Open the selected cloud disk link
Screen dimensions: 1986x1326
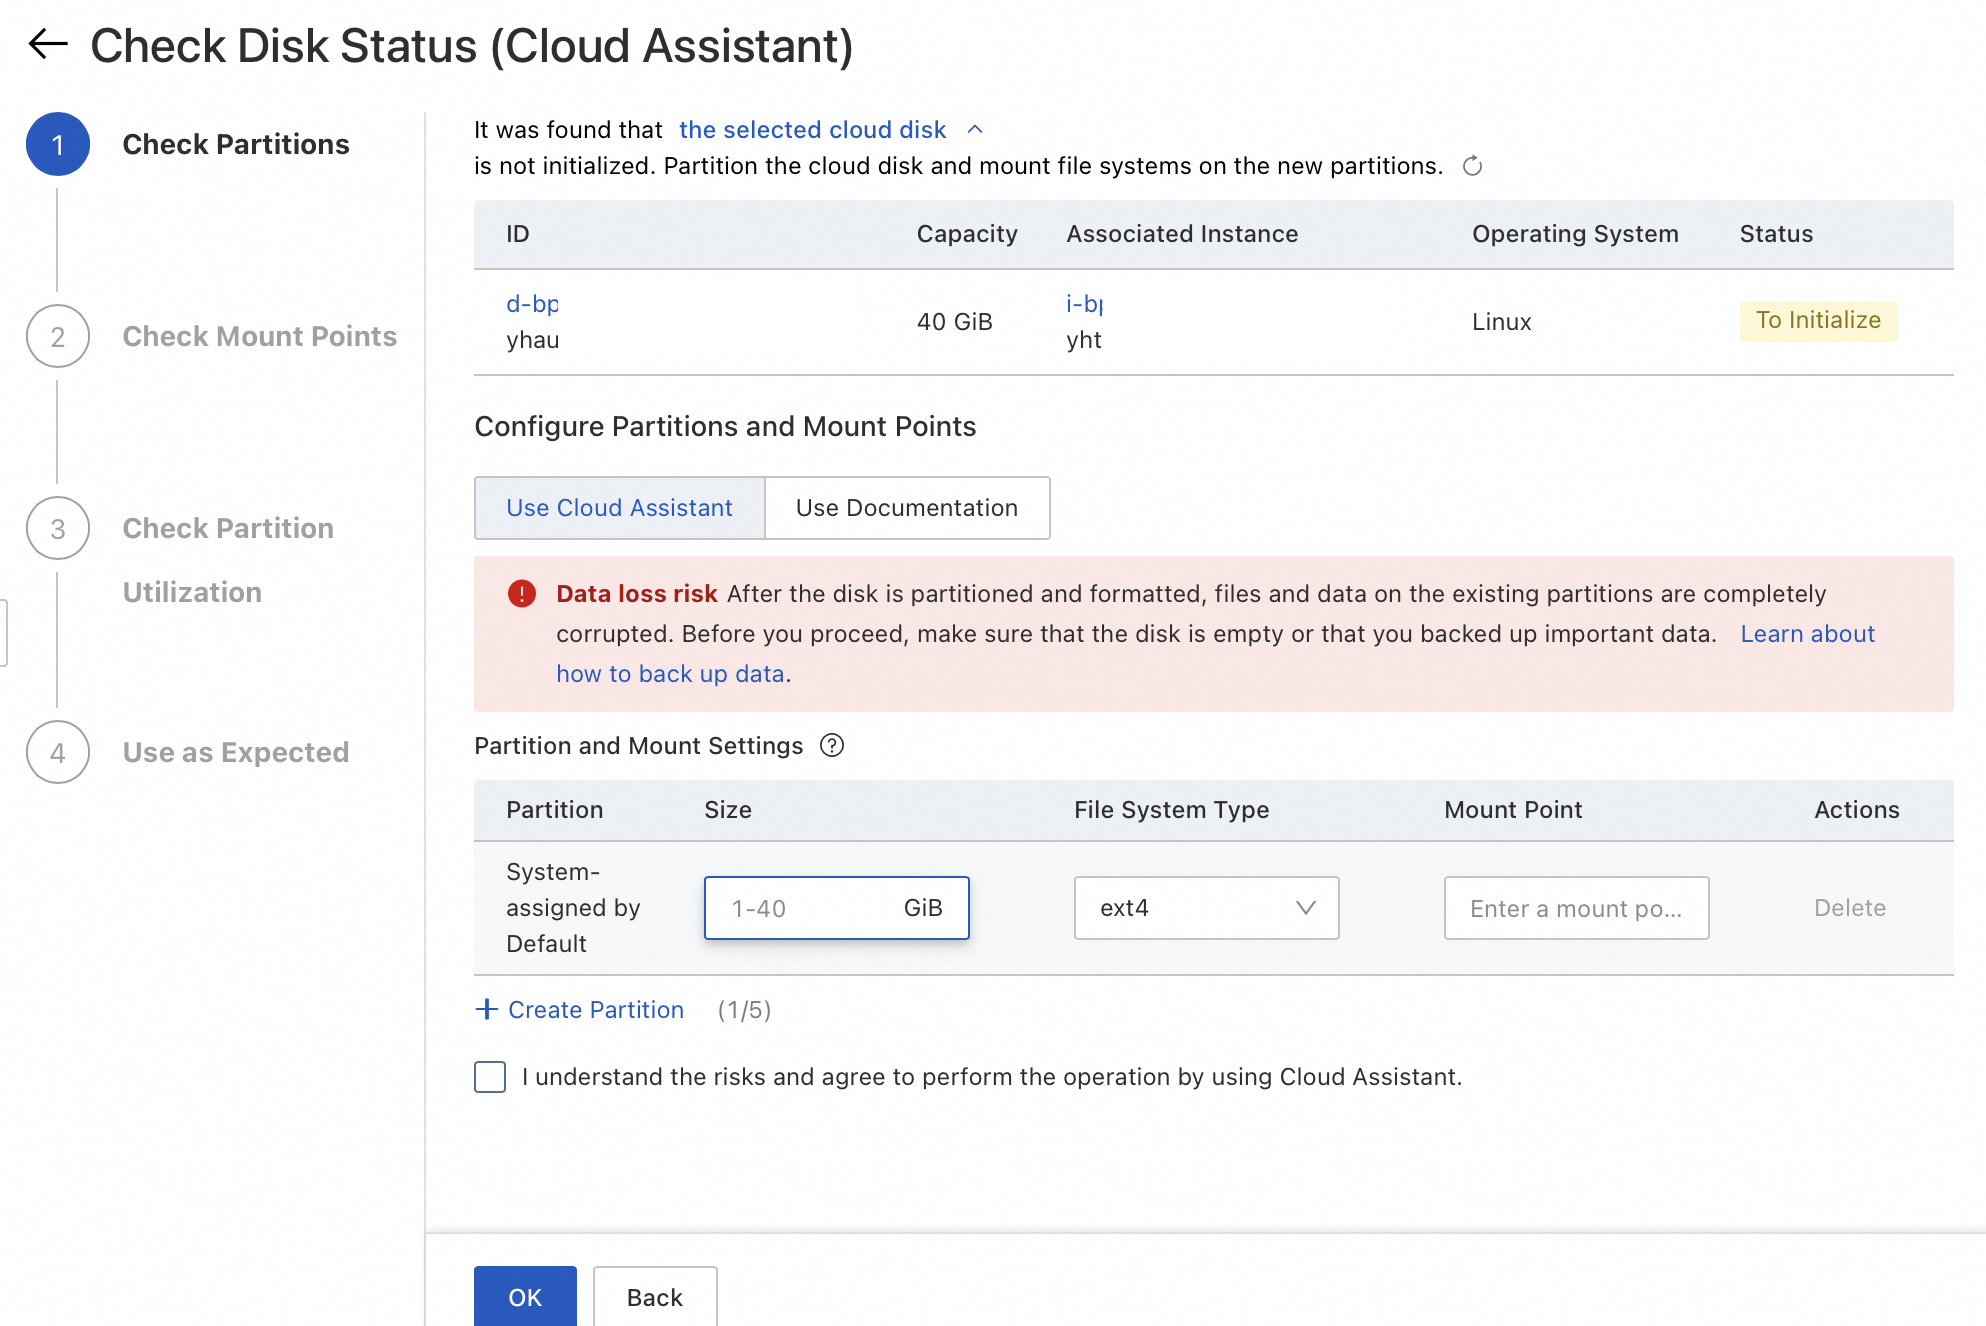(812, 130)
